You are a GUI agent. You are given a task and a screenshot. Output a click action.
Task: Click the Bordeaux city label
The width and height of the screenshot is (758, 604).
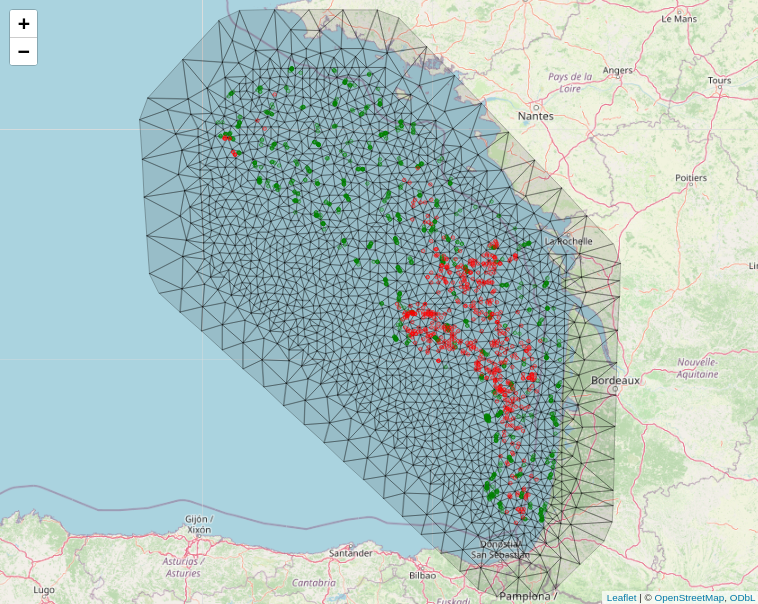(615, 381)
